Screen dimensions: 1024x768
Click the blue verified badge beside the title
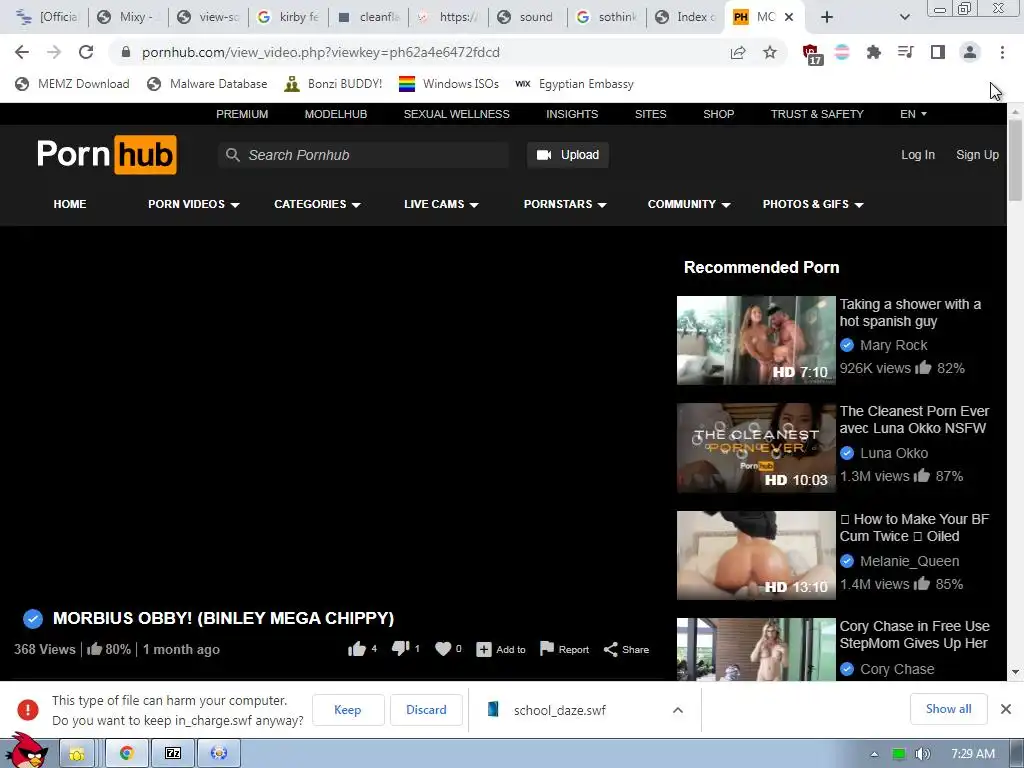tap(33, 618)
